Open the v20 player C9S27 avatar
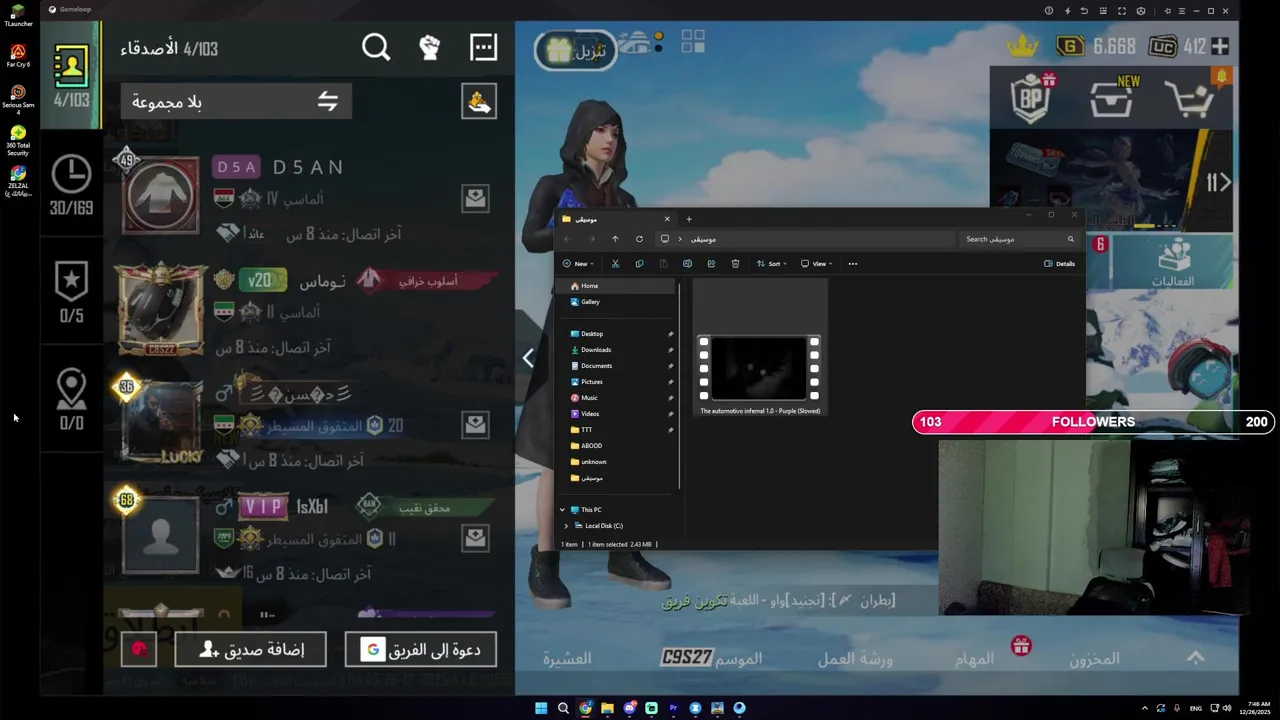This screenshot has height=720, width=1280. (161, 310)
